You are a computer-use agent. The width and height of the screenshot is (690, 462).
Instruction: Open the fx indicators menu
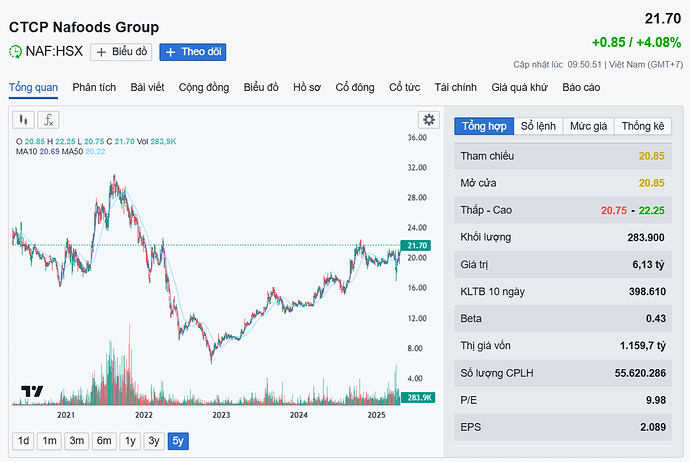click(48, 120)
